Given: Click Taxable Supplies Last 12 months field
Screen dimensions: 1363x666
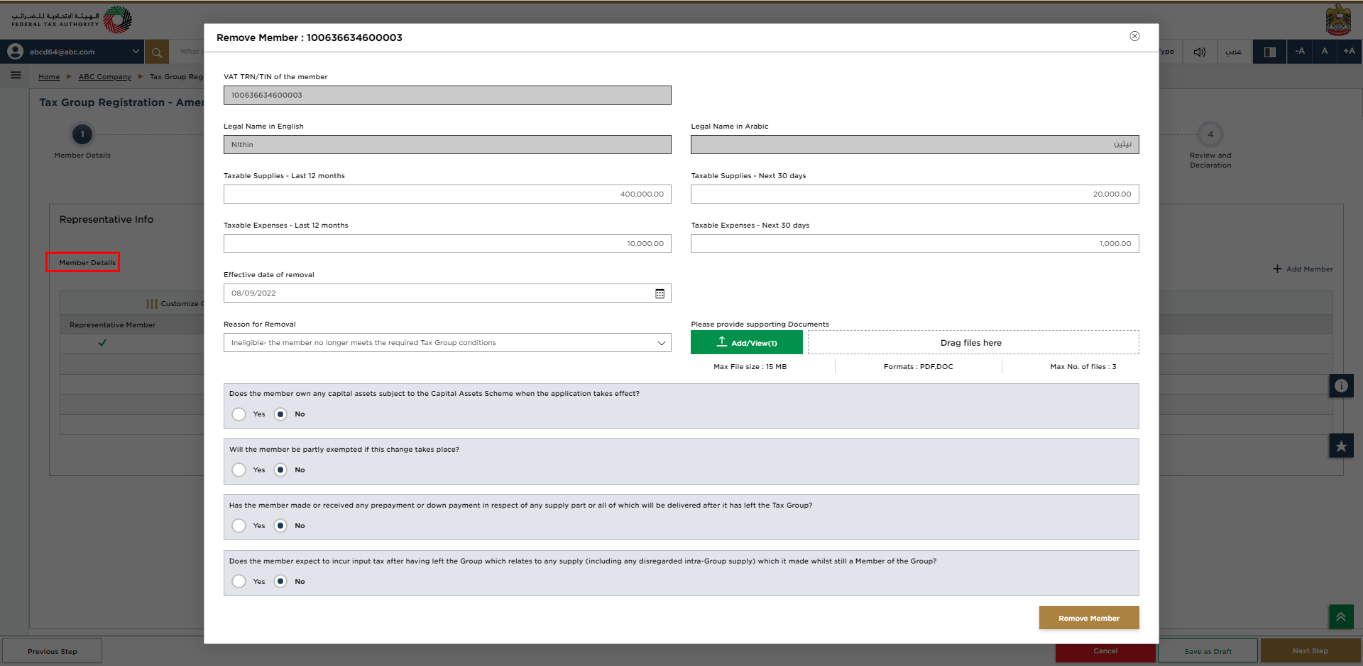Looking at the screenshot, I should point(447,194).
